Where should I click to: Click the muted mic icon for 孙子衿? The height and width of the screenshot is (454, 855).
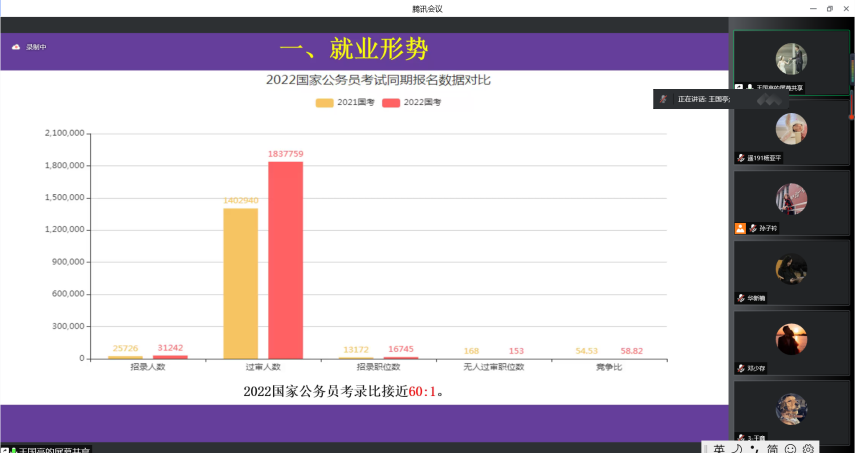pos(752,228)
